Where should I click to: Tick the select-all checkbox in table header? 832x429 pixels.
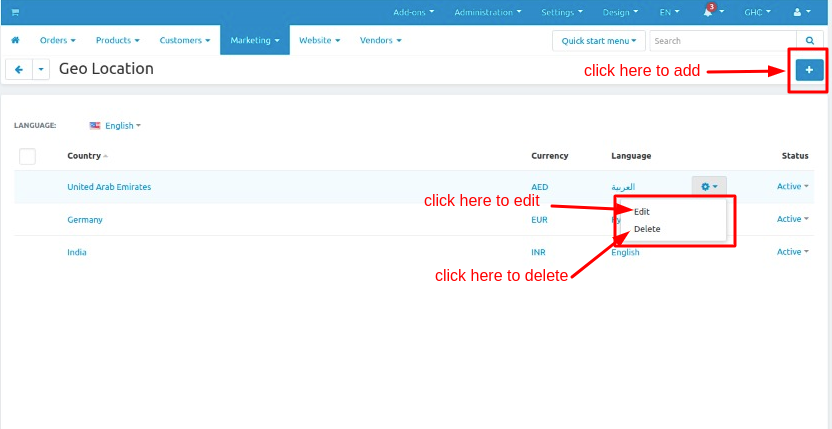click(27, 157)
